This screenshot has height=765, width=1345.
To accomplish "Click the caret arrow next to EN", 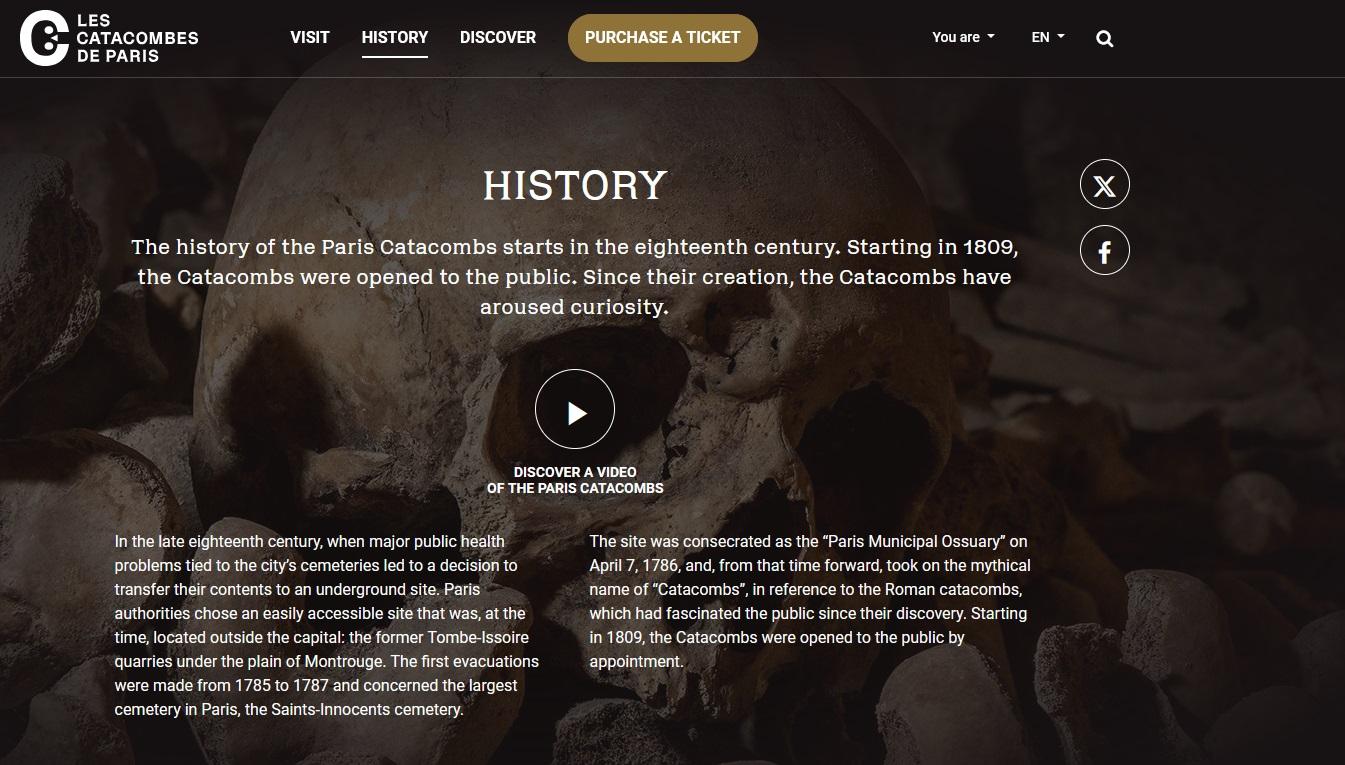I will click(x=1061, y=37).
